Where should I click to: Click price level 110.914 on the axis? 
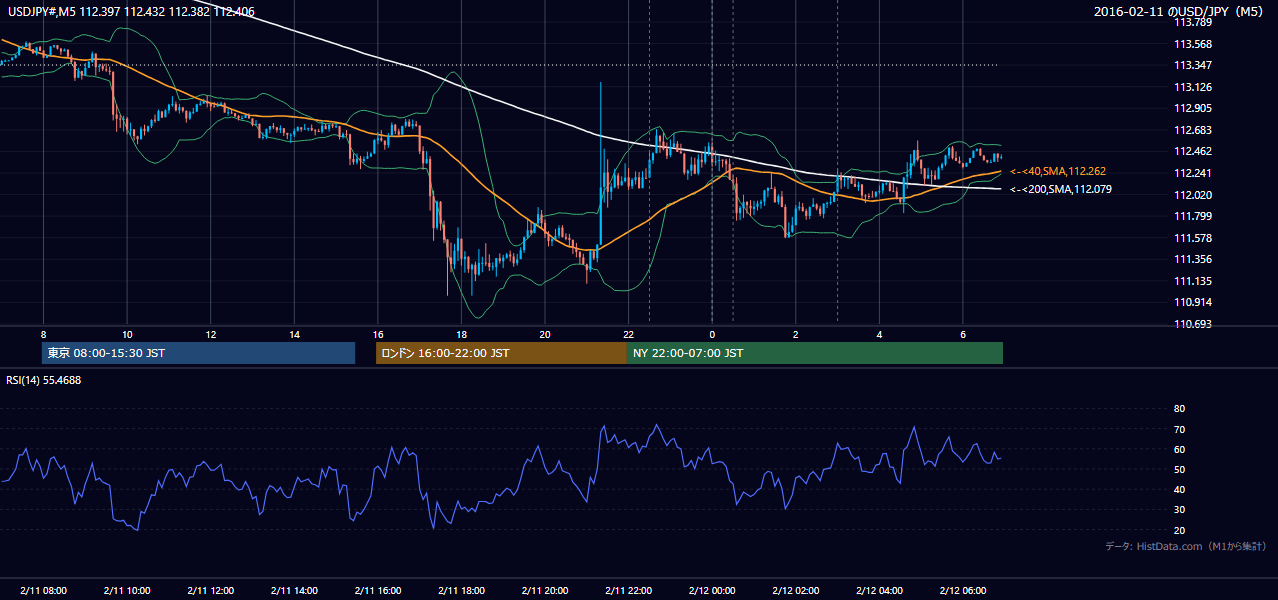point(1192,302)
